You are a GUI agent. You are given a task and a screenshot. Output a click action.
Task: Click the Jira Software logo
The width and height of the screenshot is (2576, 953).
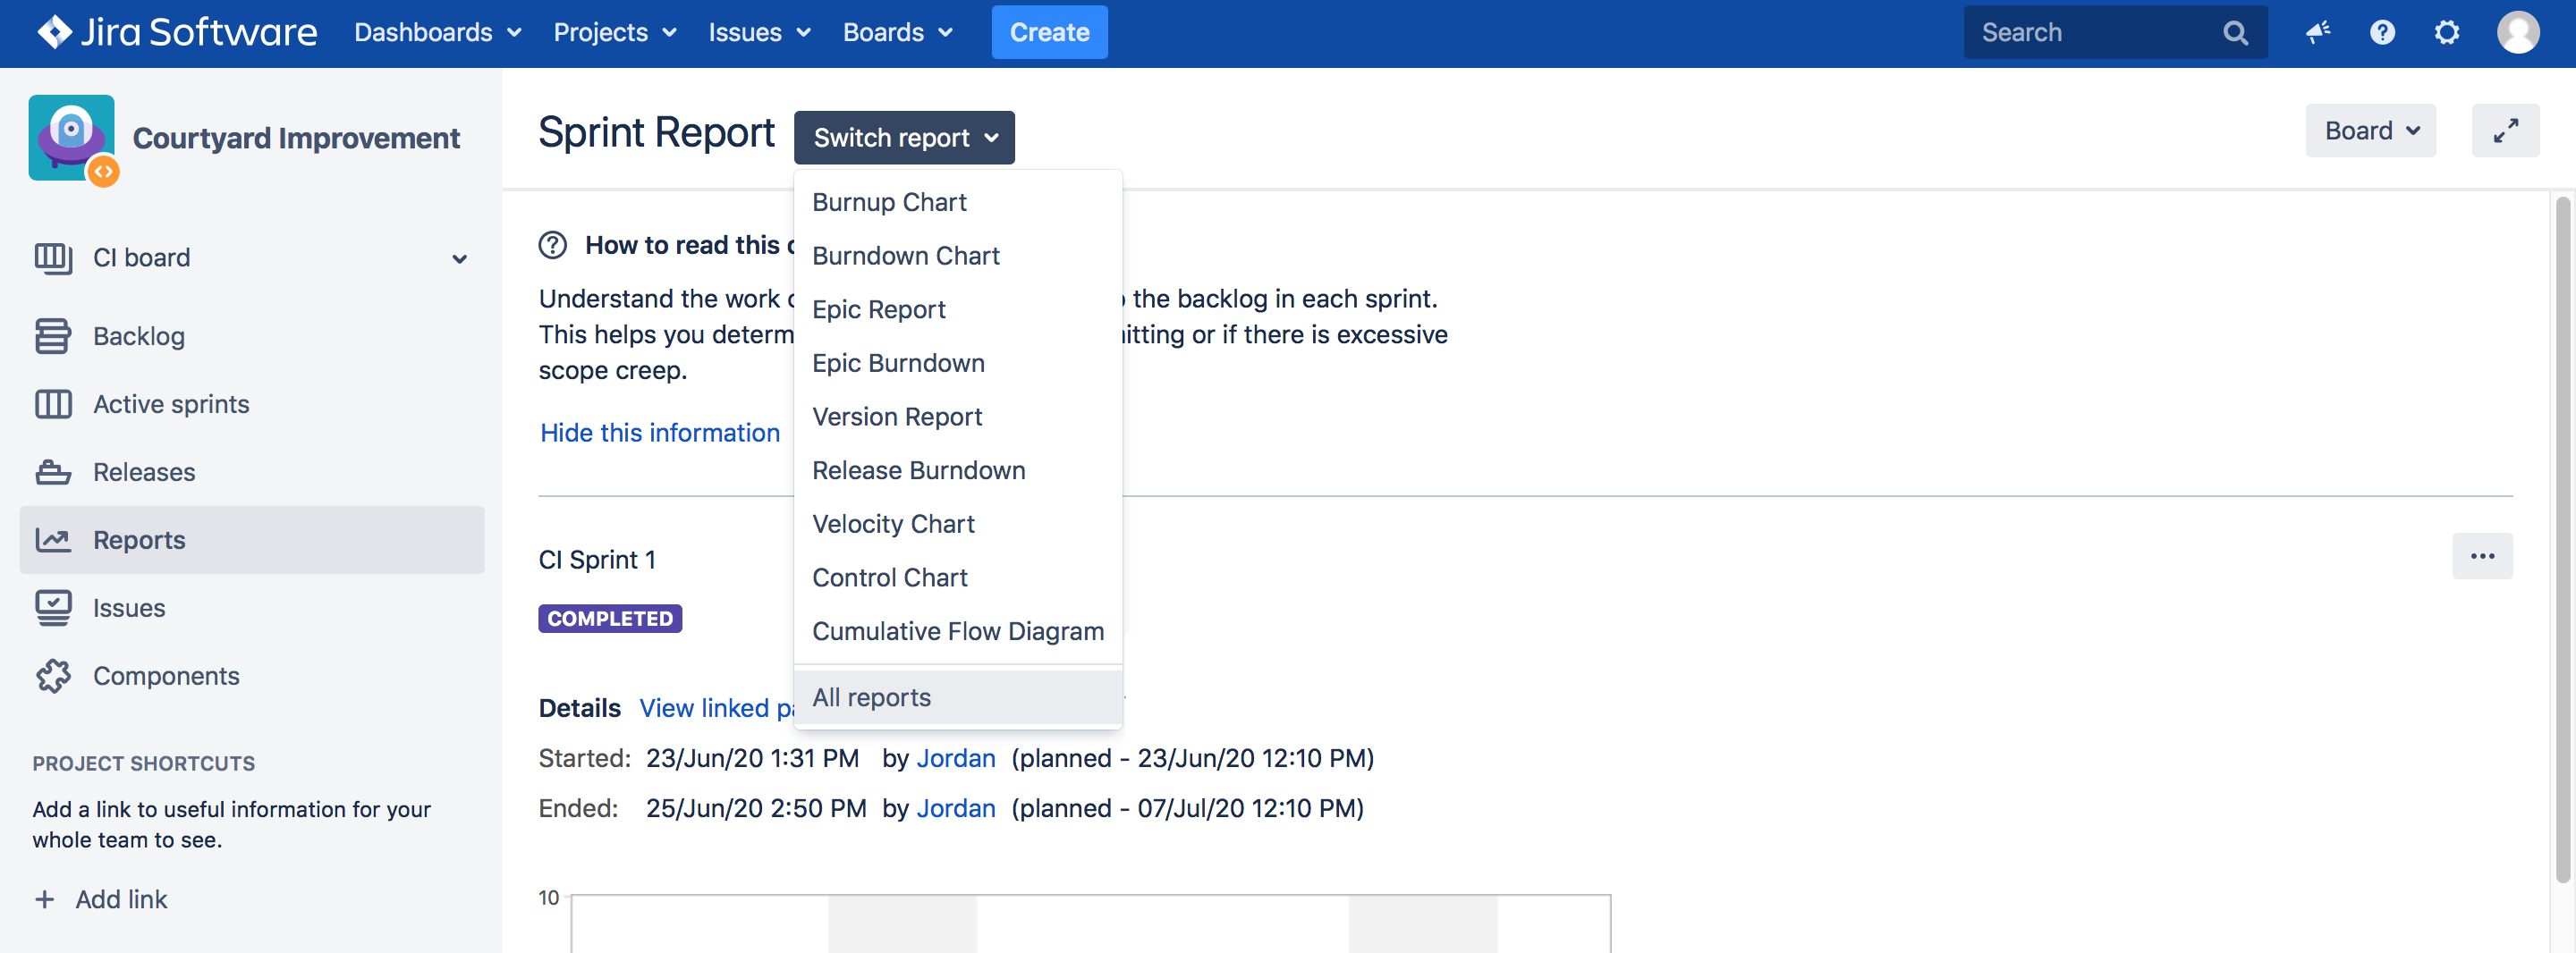[x=177, y=33]
